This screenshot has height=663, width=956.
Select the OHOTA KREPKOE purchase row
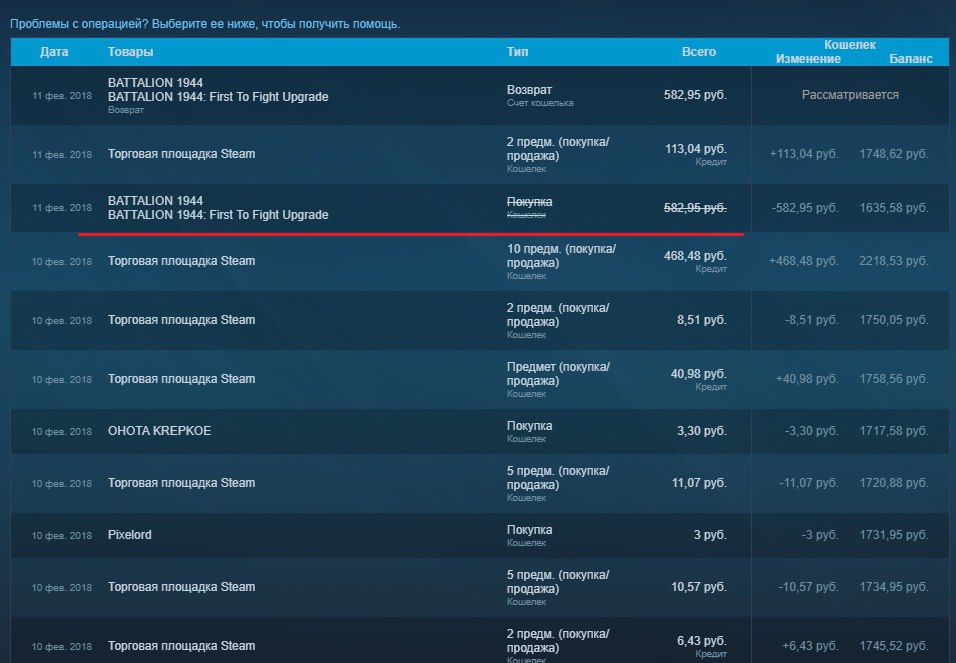coord(160,431)
